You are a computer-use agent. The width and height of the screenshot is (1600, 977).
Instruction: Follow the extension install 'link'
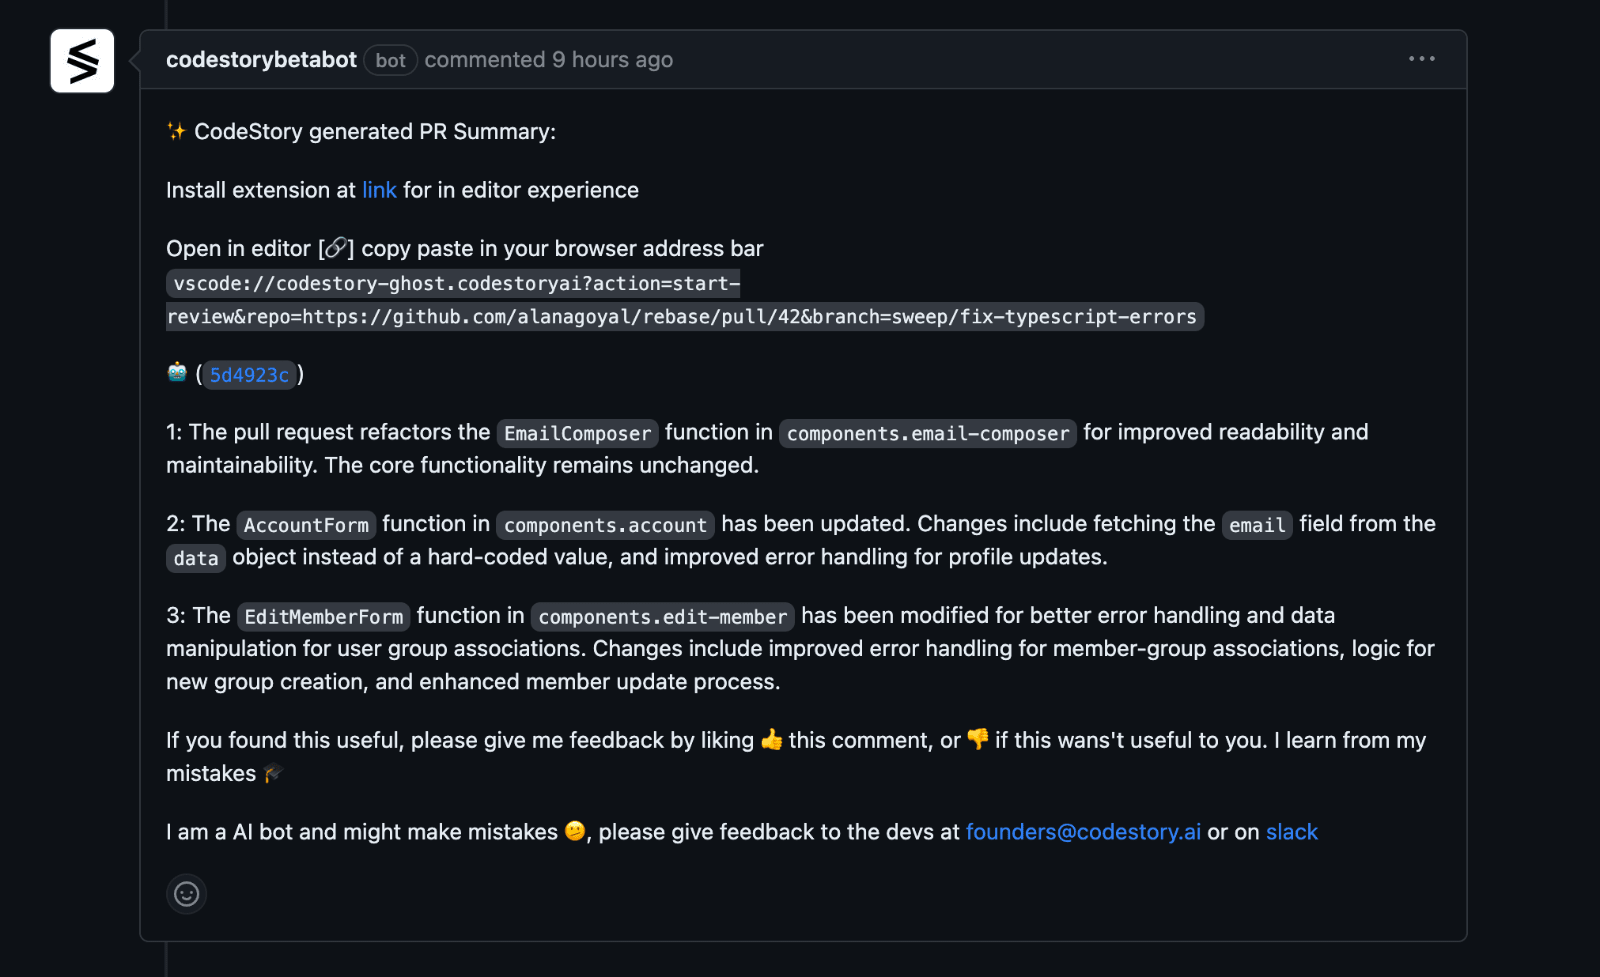(x=379, y=190)
